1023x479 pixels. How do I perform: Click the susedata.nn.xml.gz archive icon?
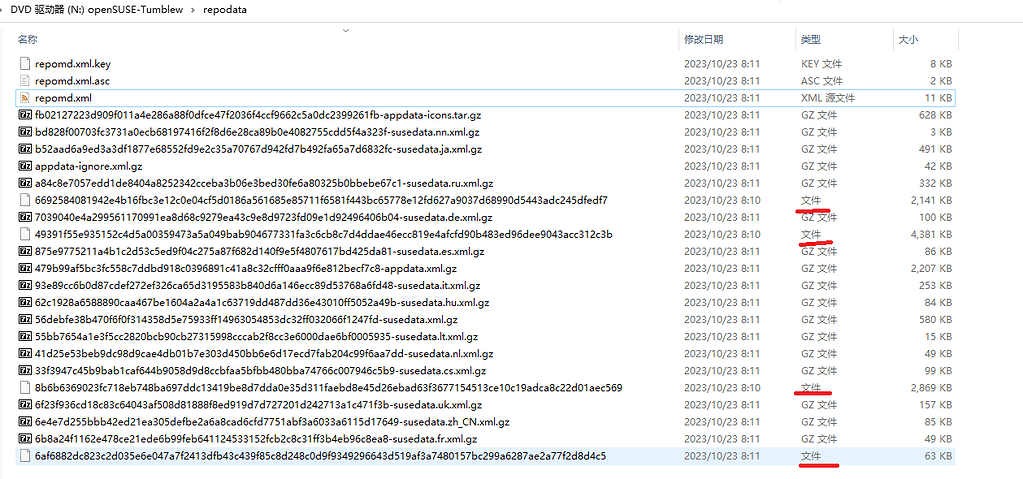pyautogui.click(x=25, y=132)
